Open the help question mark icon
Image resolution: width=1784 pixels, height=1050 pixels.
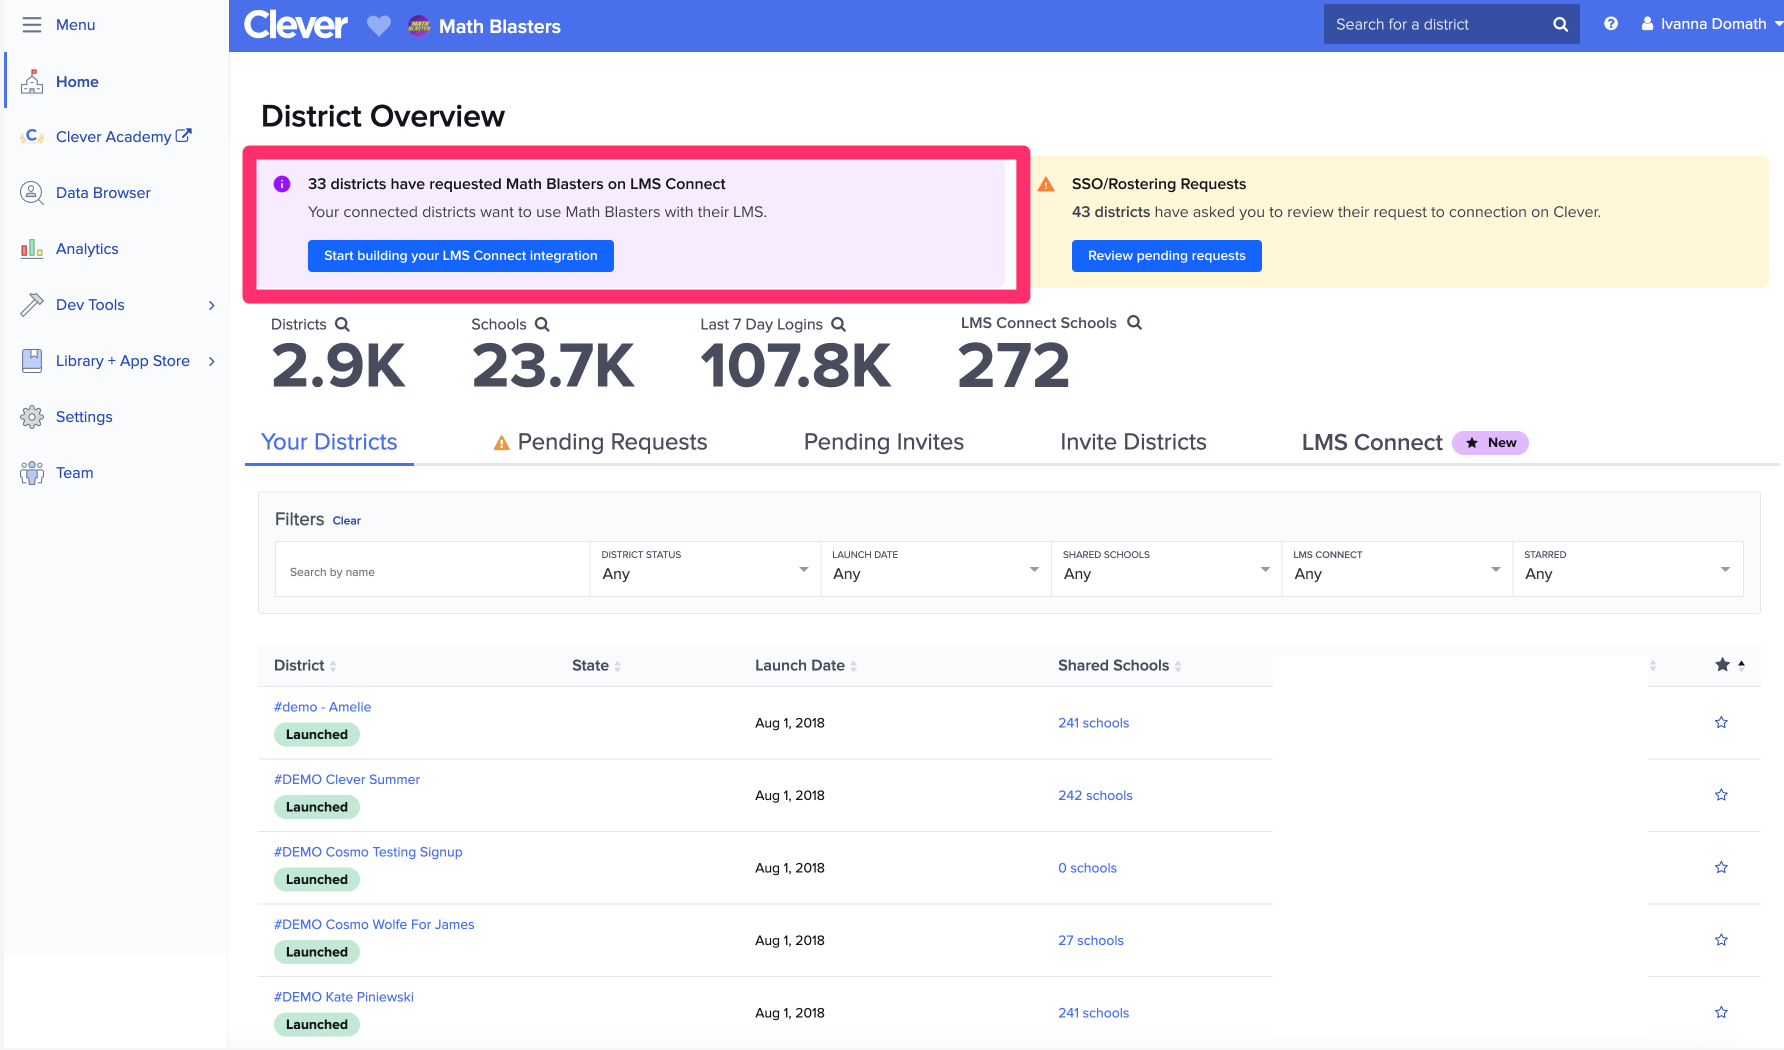tap(1610, 22)
